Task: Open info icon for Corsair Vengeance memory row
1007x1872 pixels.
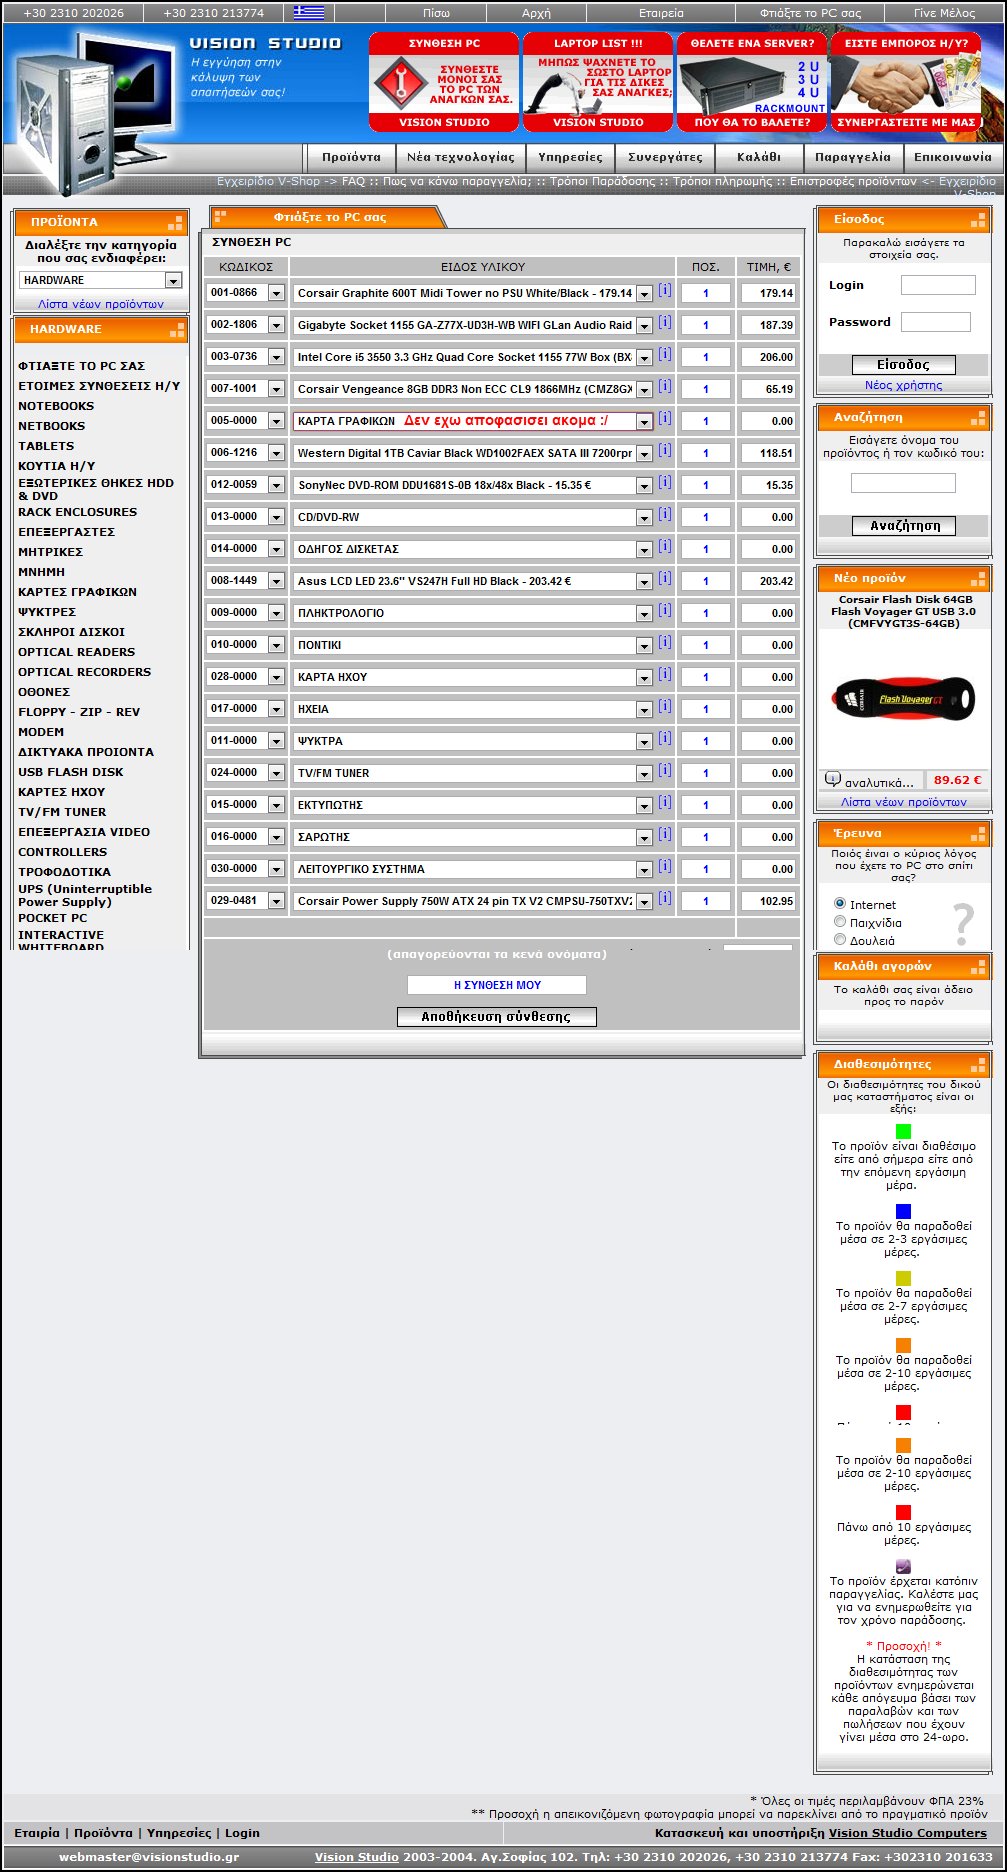Action: pos(665,387)
